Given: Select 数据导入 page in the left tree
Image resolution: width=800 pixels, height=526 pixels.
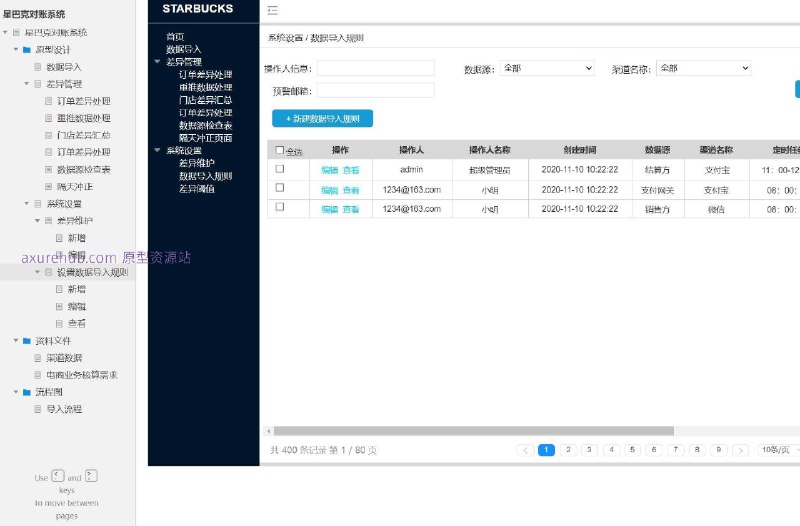Looking at the screenshot, I should (64, 67).
